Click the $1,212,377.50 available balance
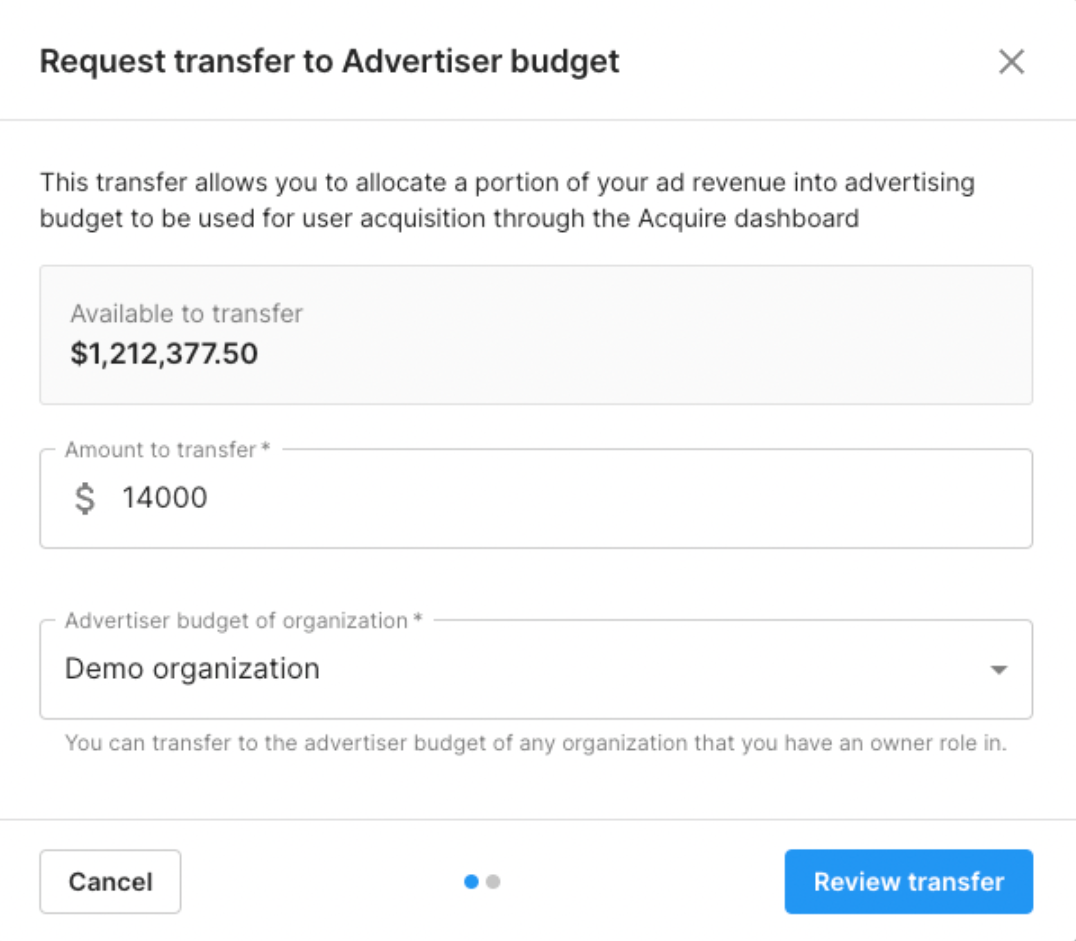The height and width of the screenshot is (941, 1076). pyautogui.click(x=164, y=353)
